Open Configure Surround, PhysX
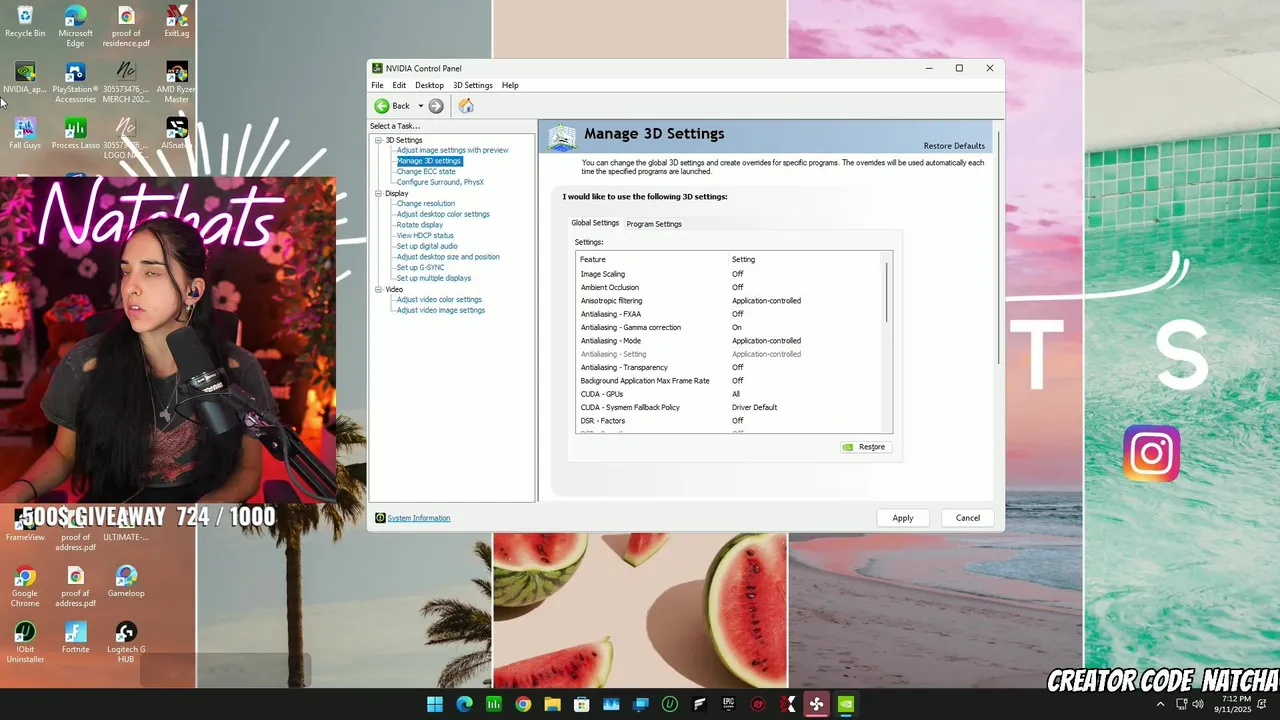 pyautogui.click(x=440, y=182)
